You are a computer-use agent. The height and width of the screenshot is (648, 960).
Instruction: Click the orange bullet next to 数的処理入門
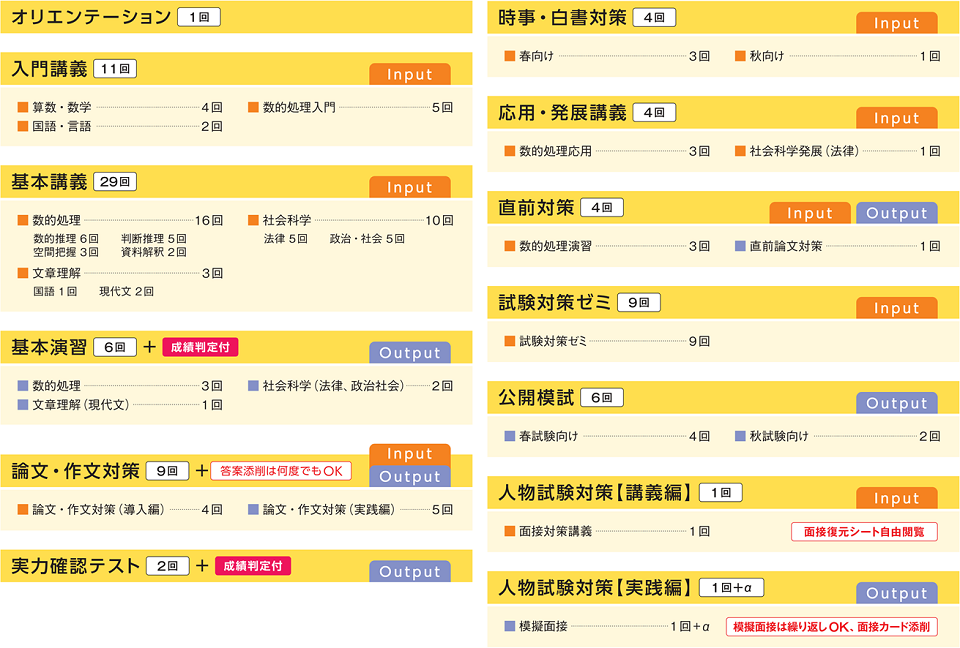point(254,107)
